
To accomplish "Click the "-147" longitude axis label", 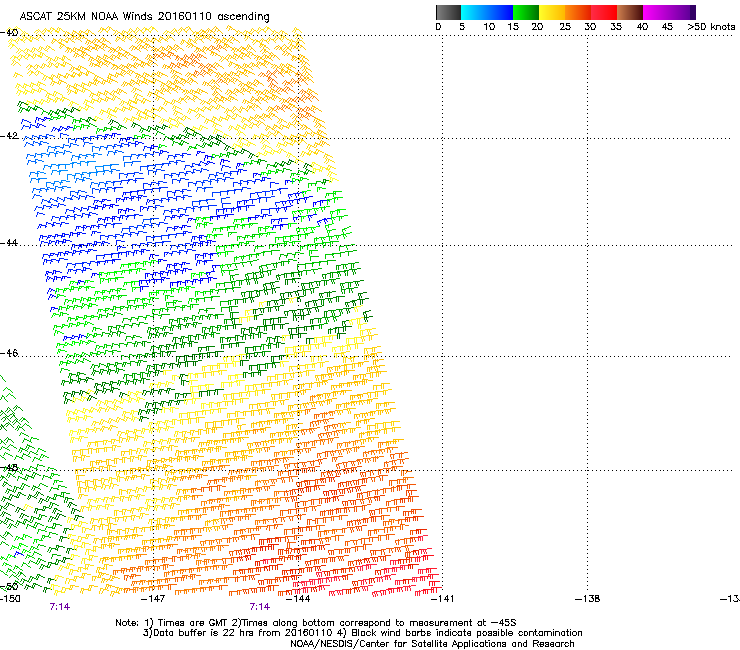I will [153, 599].
